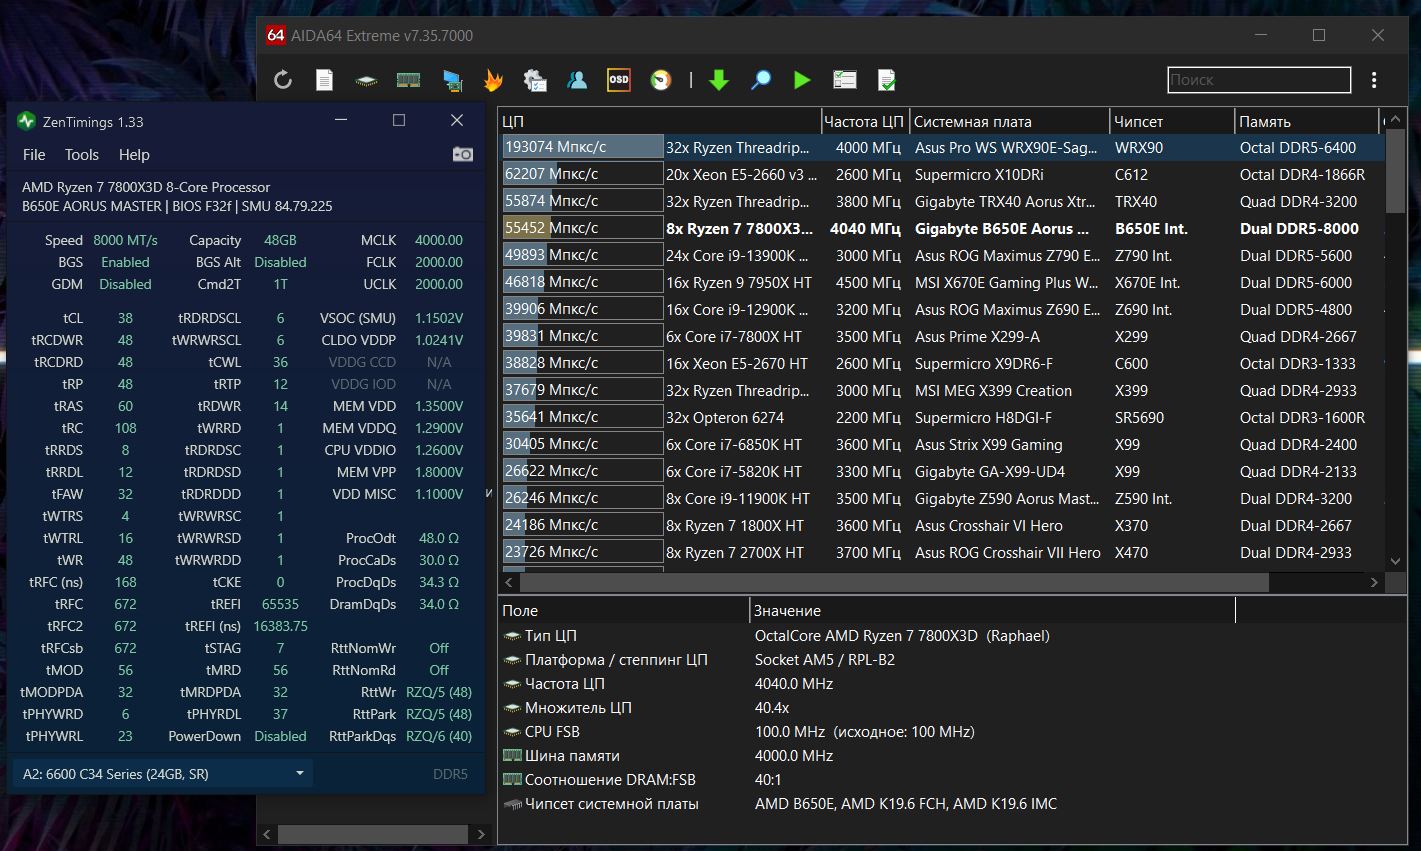Click the CPU chip icon in AIDA64 toolbar
Viewport: 1421px width, 851px height.
point(367,80)
